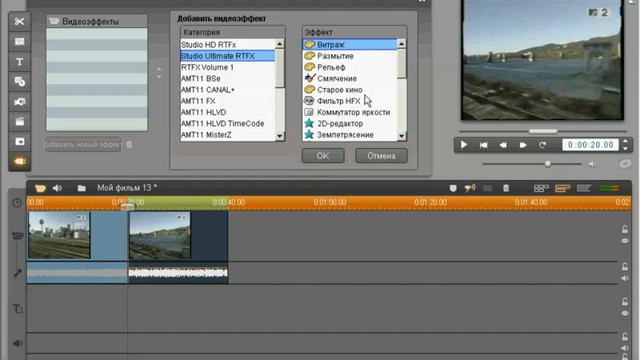Mute preview audio with the player speaker icon
Screen dimensions: 640x360
[x=592, y=164]
